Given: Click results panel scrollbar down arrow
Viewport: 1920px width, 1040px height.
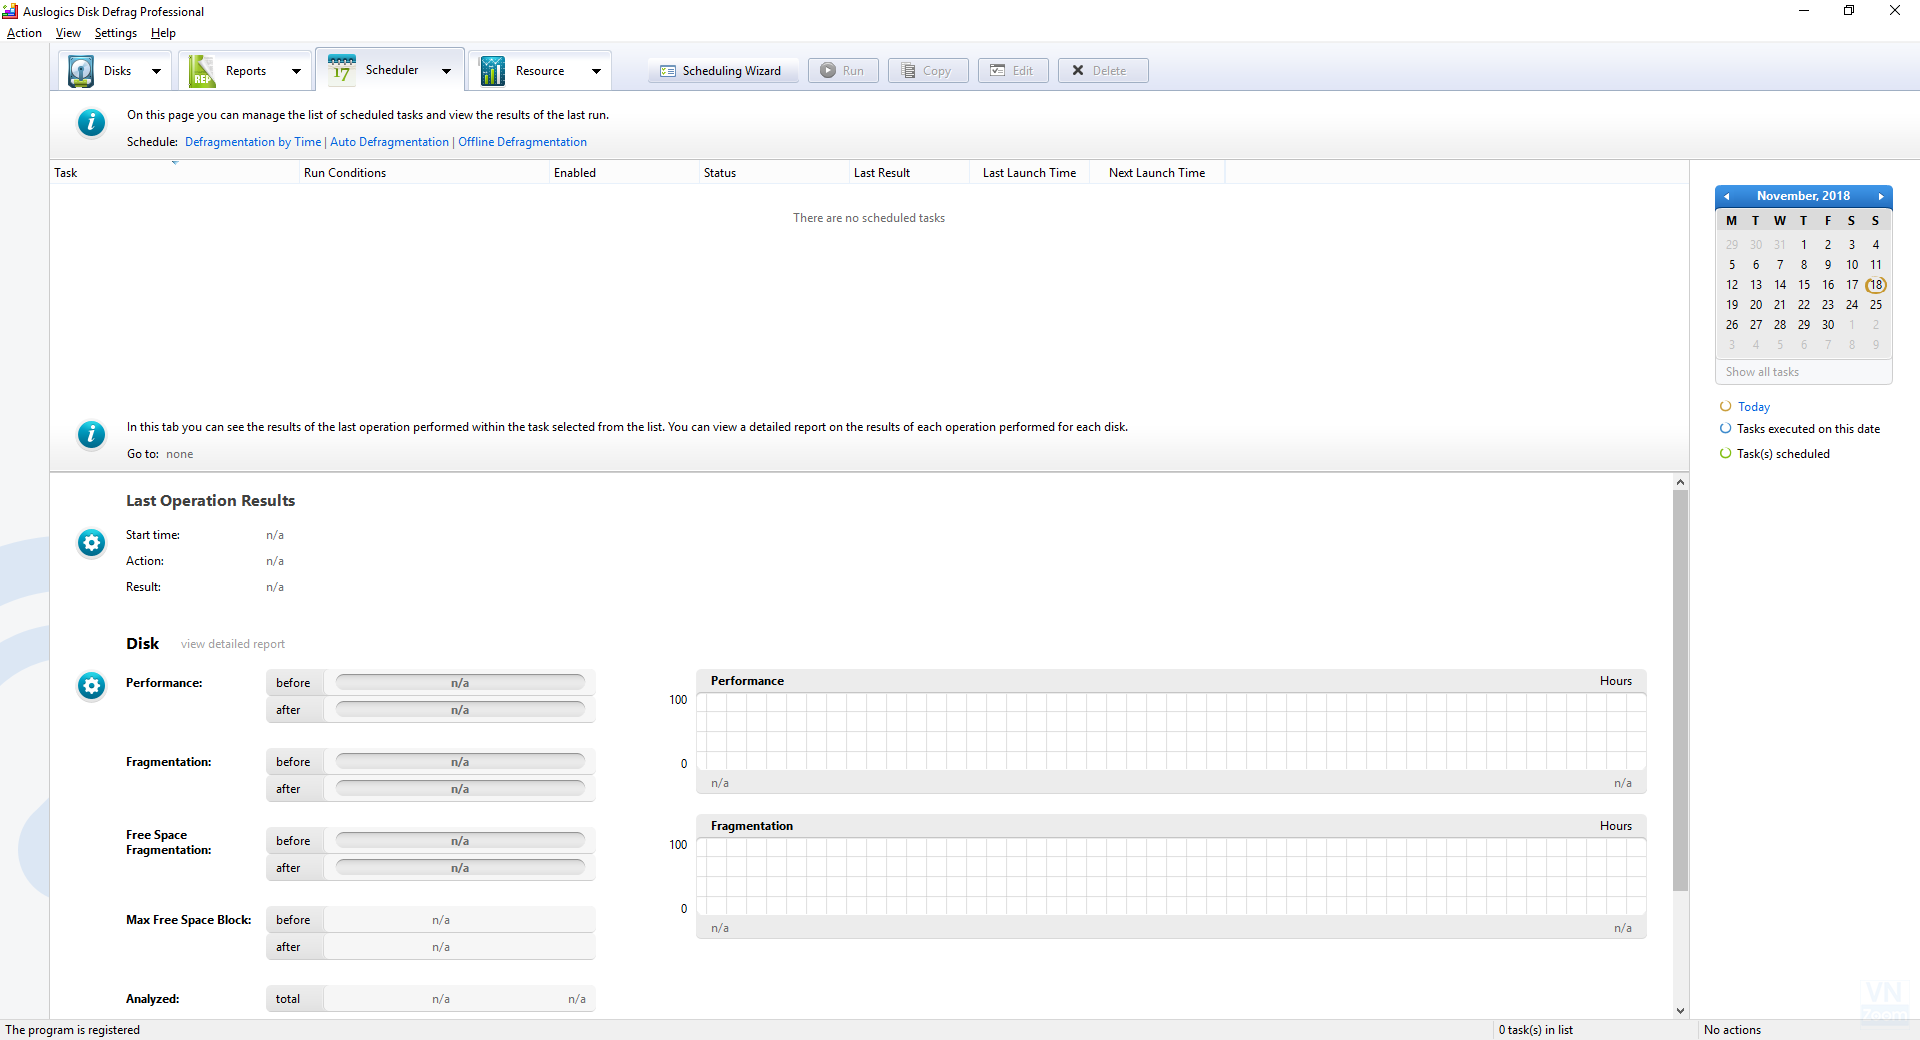Looking at the screenshot, I should 1680,1011.
